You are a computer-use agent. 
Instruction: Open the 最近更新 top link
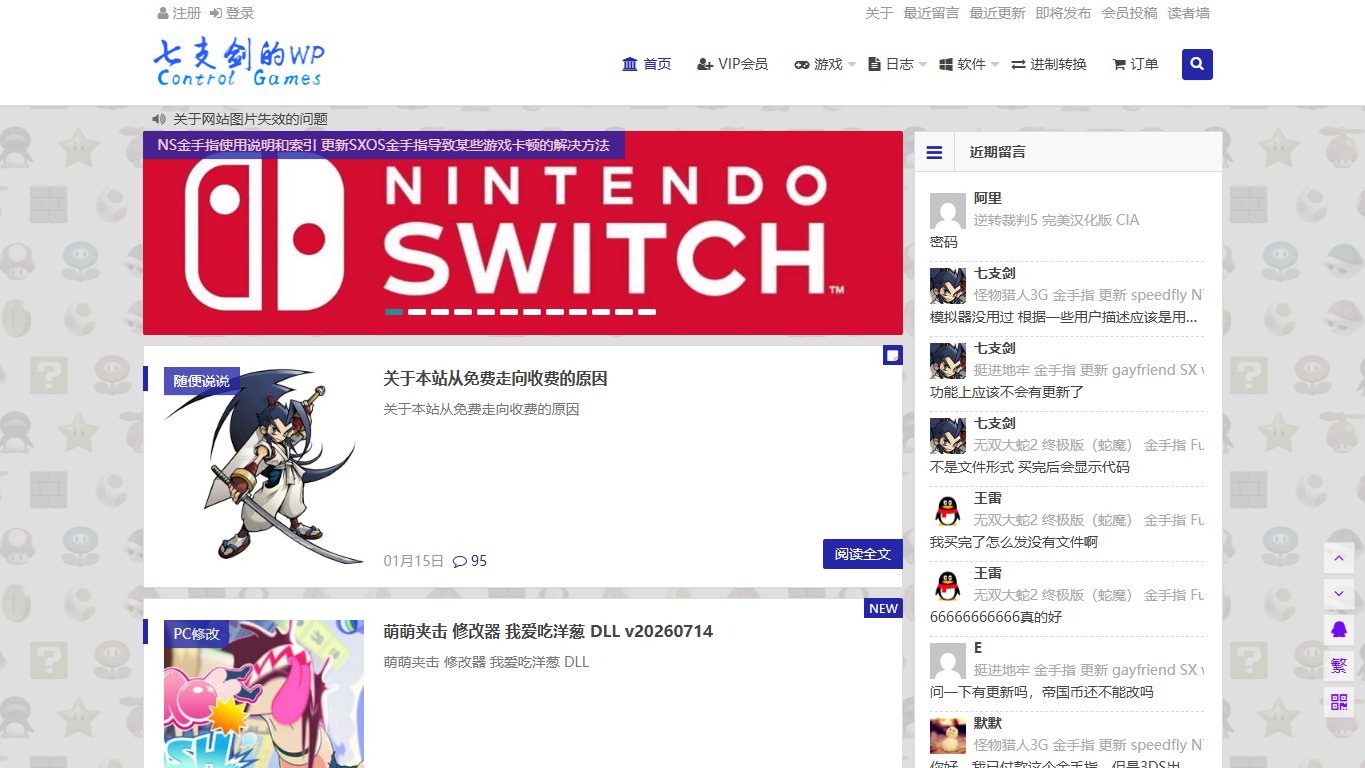click(997, 13)
